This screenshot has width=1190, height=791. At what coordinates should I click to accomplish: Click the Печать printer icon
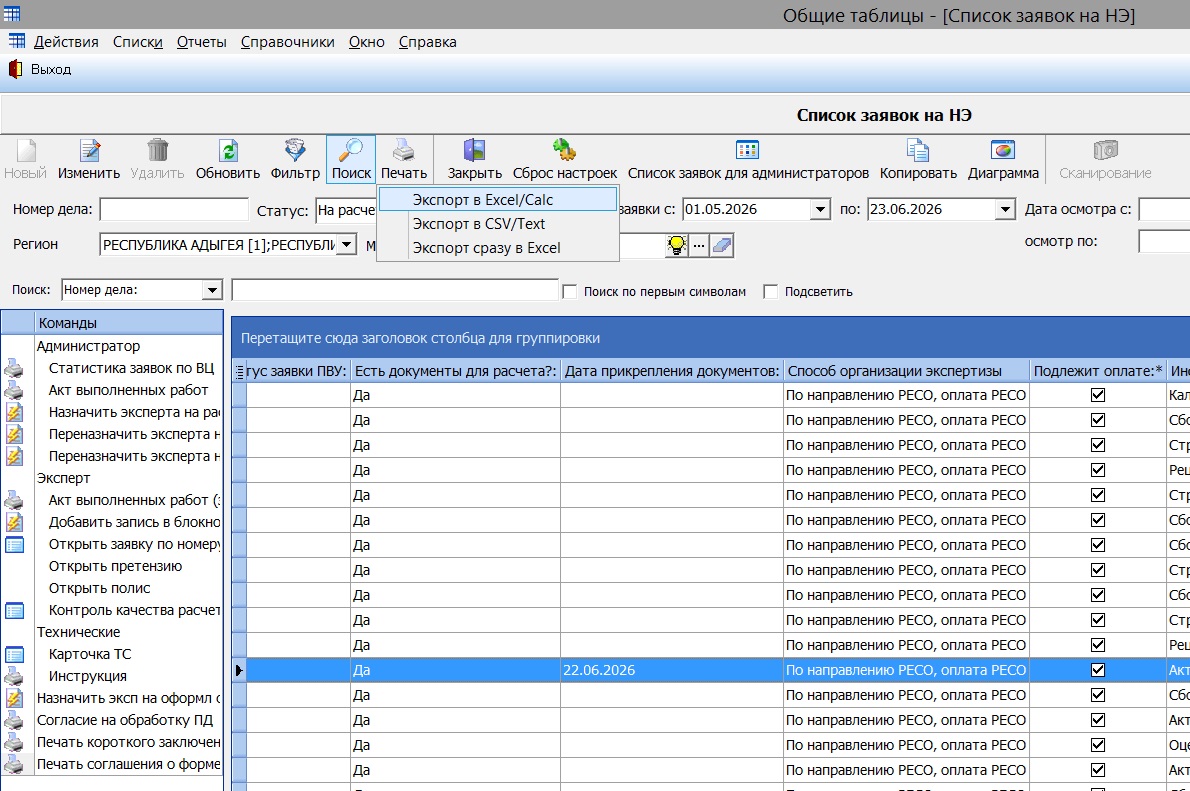pos(404,159)
